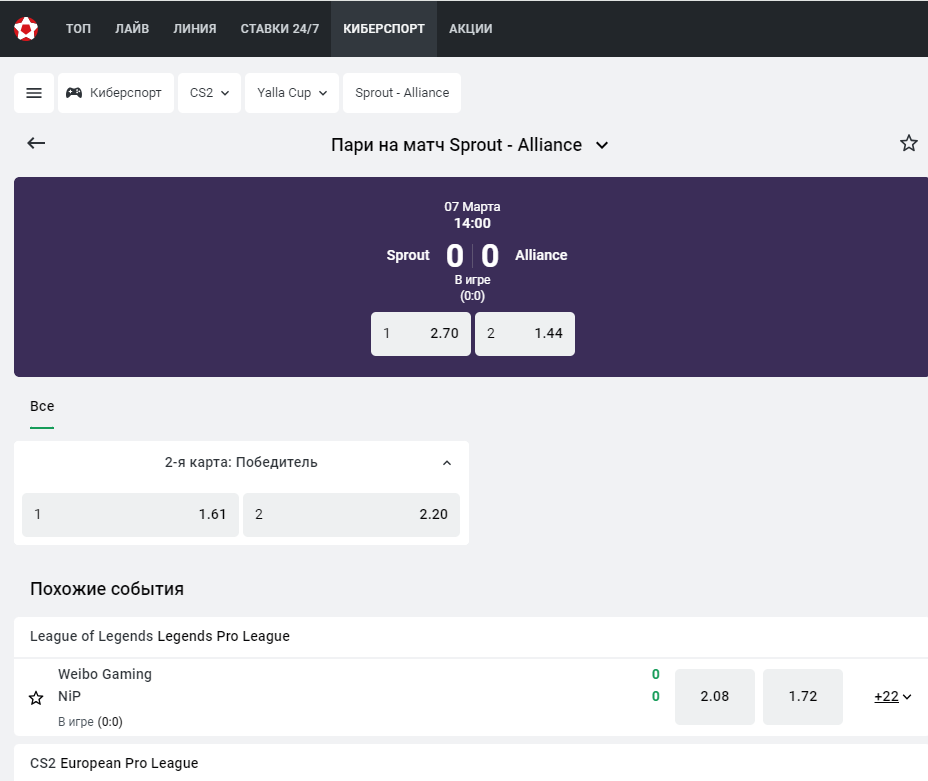Viewport: 928px width, 781px height.
Task: Select the Все markets tab
Action: point(42,406)
